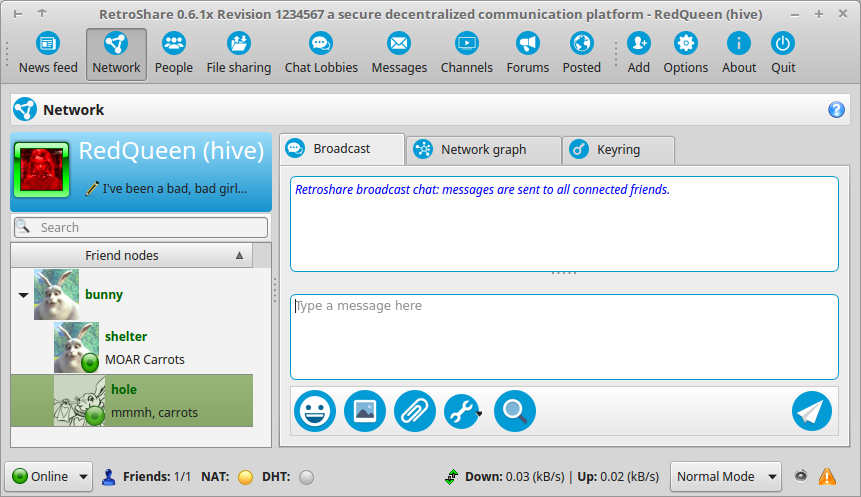
Task: Send the message with the paper plane button
Action: pos(812,411)
